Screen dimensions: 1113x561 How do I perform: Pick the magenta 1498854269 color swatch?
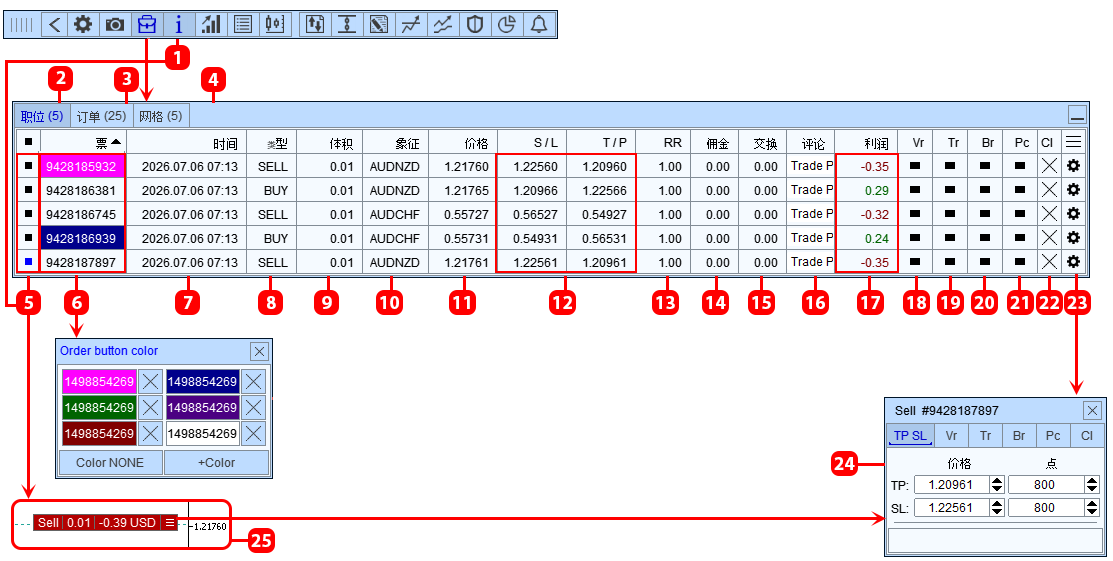click(x=99, y=381)
